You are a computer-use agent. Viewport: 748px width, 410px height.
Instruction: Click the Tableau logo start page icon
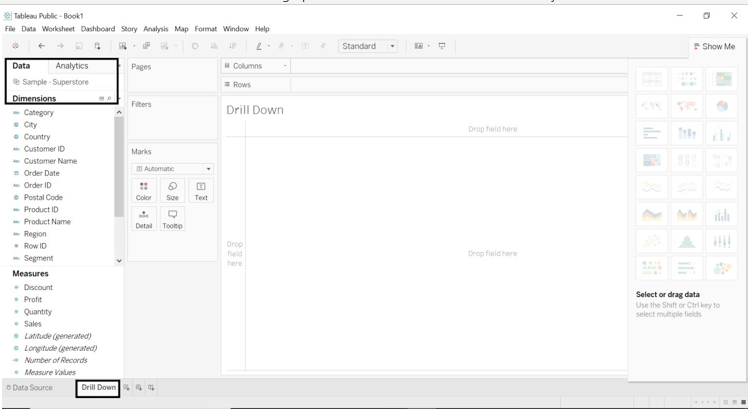click(x=16, y=46)
